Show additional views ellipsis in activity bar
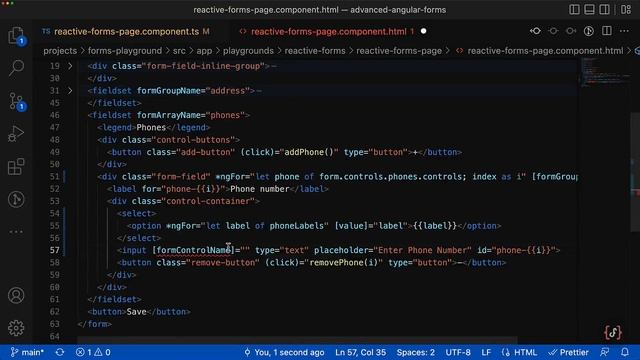Image resolution: width=640 pixels, height=360 pixels. click(16, 232)
